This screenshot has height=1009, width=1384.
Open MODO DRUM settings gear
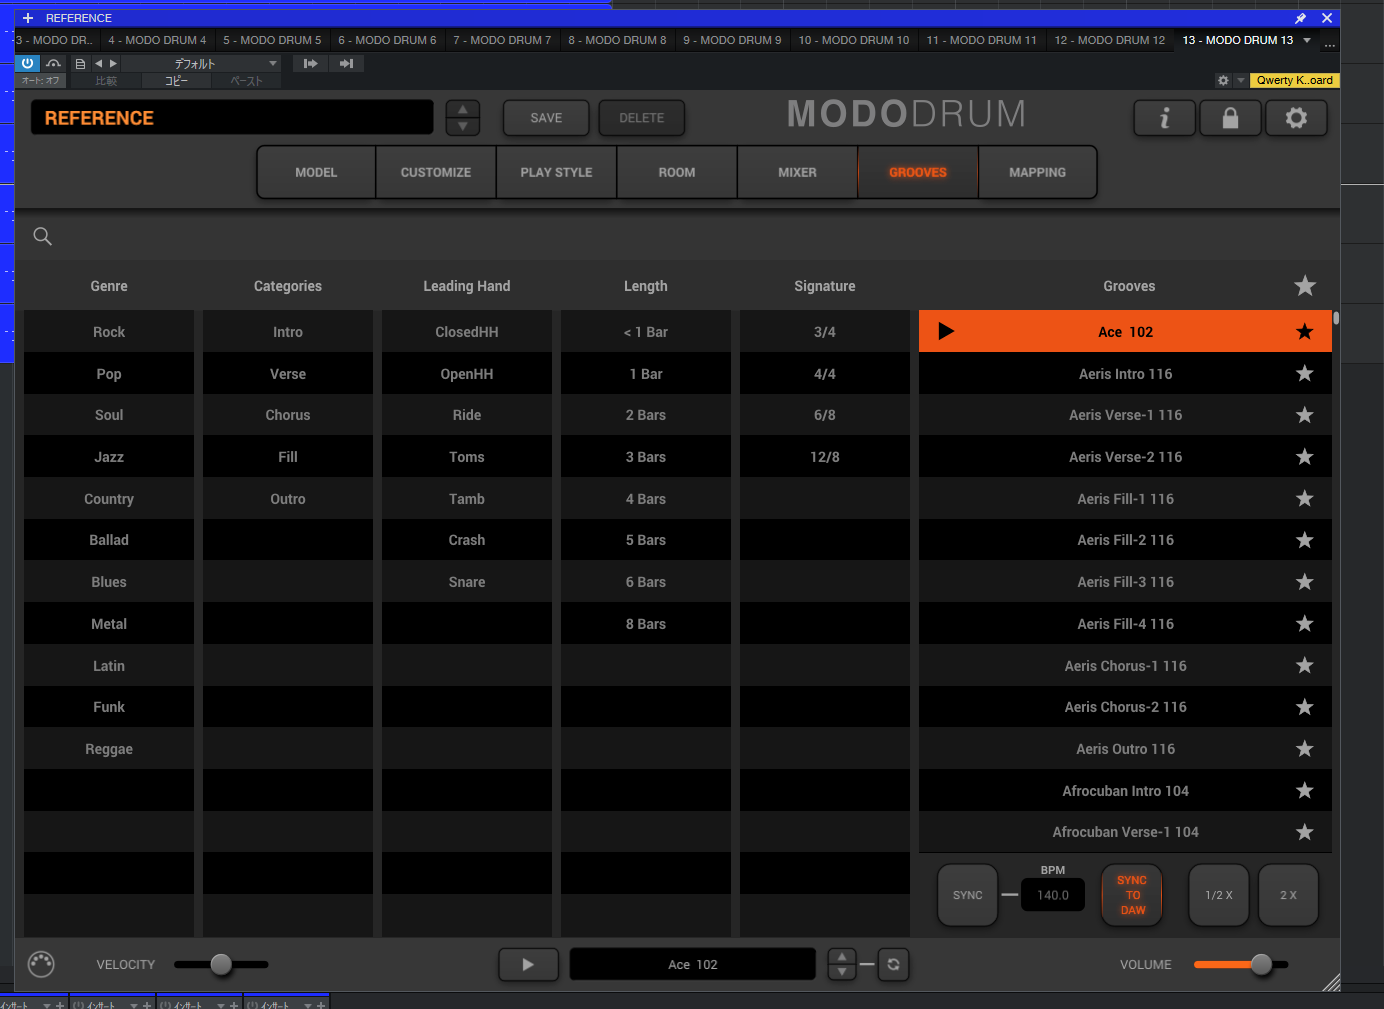[x=1296, y=118]
